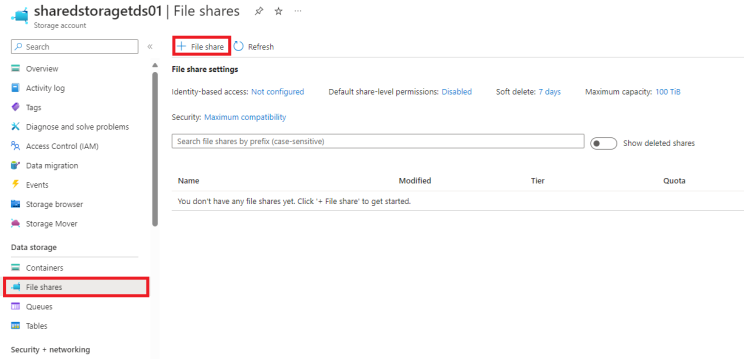Image resolution: width=745 pixels, height=360 pixels.
Task: Open Soft delete 7 days link
Action: click(x=549, y=92)
